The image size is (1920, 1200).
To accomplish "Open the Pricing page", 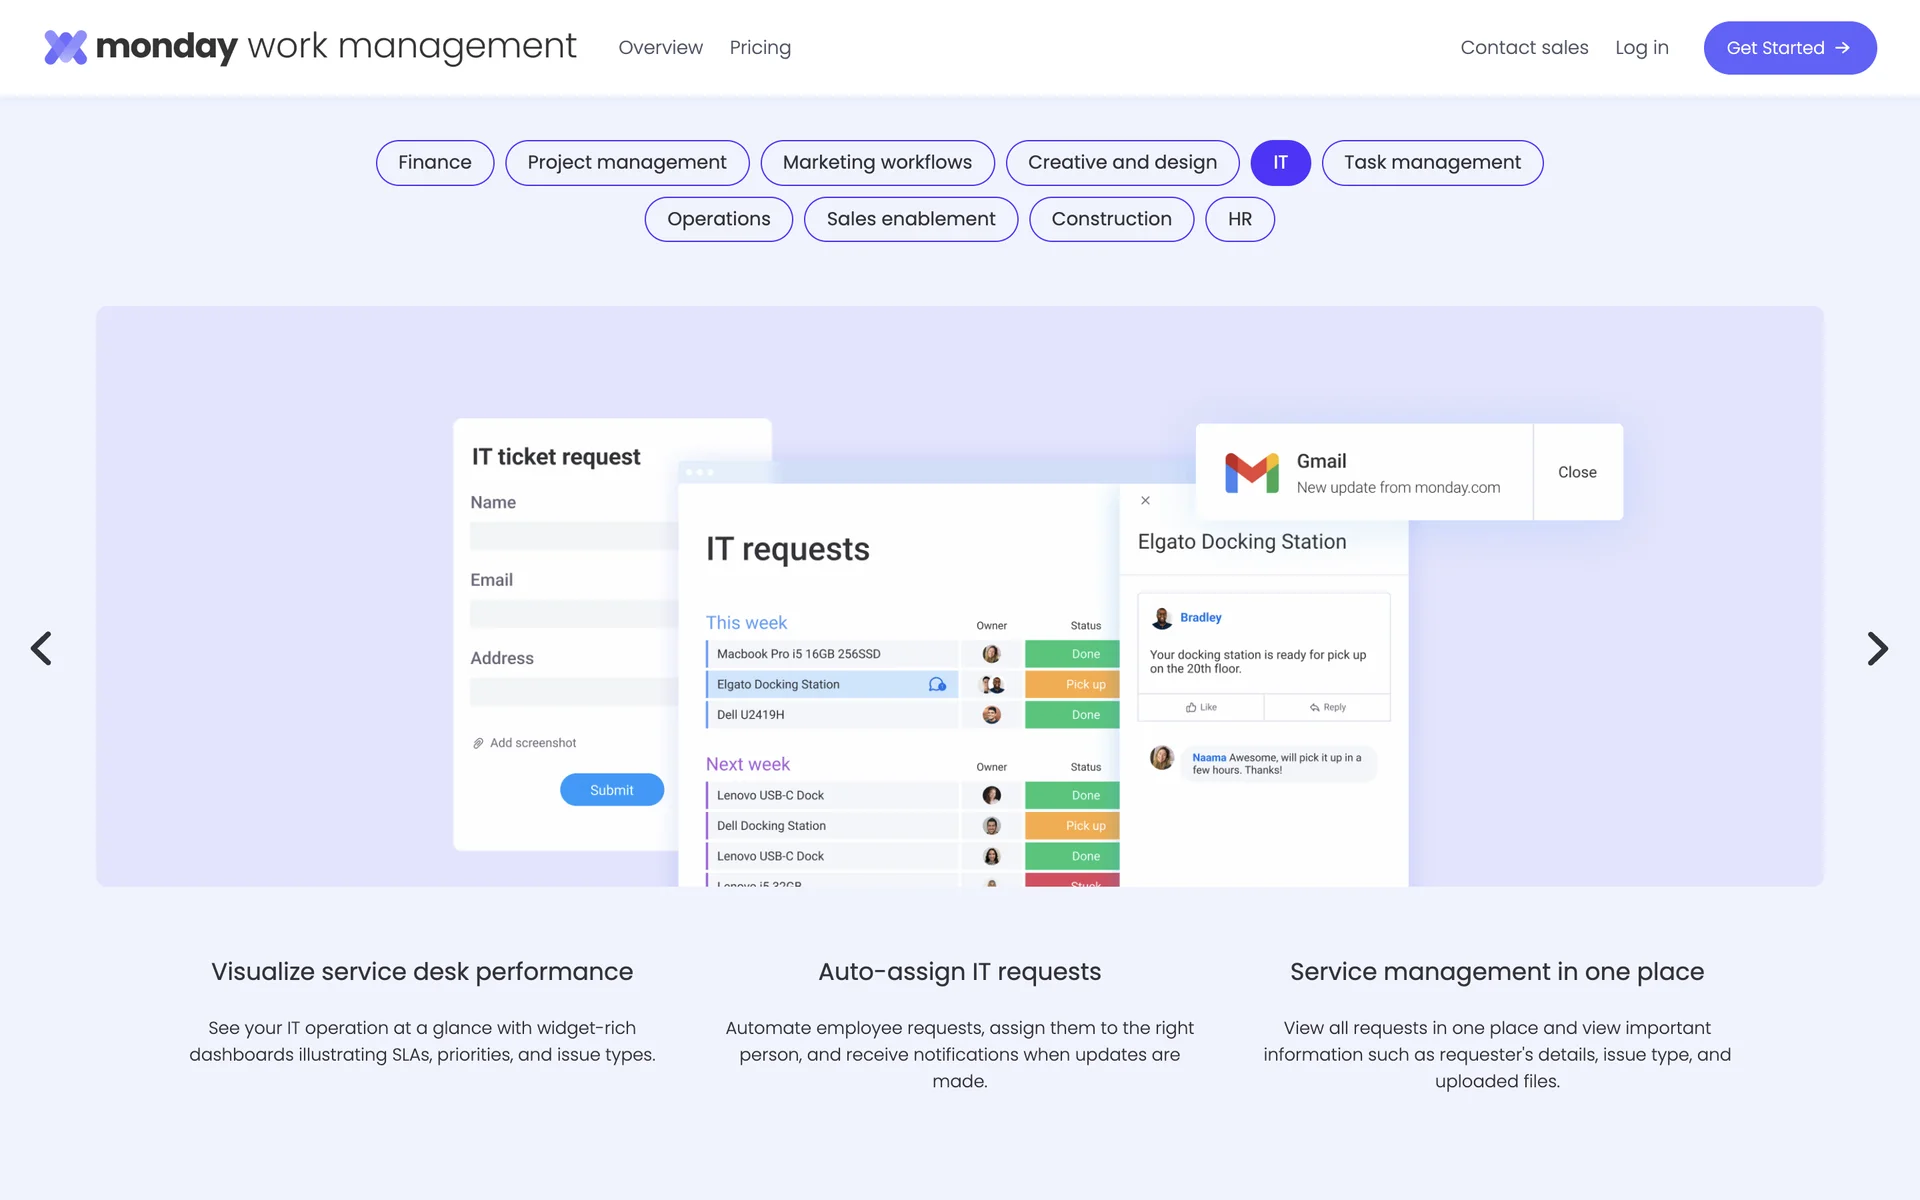I will 760,48.
